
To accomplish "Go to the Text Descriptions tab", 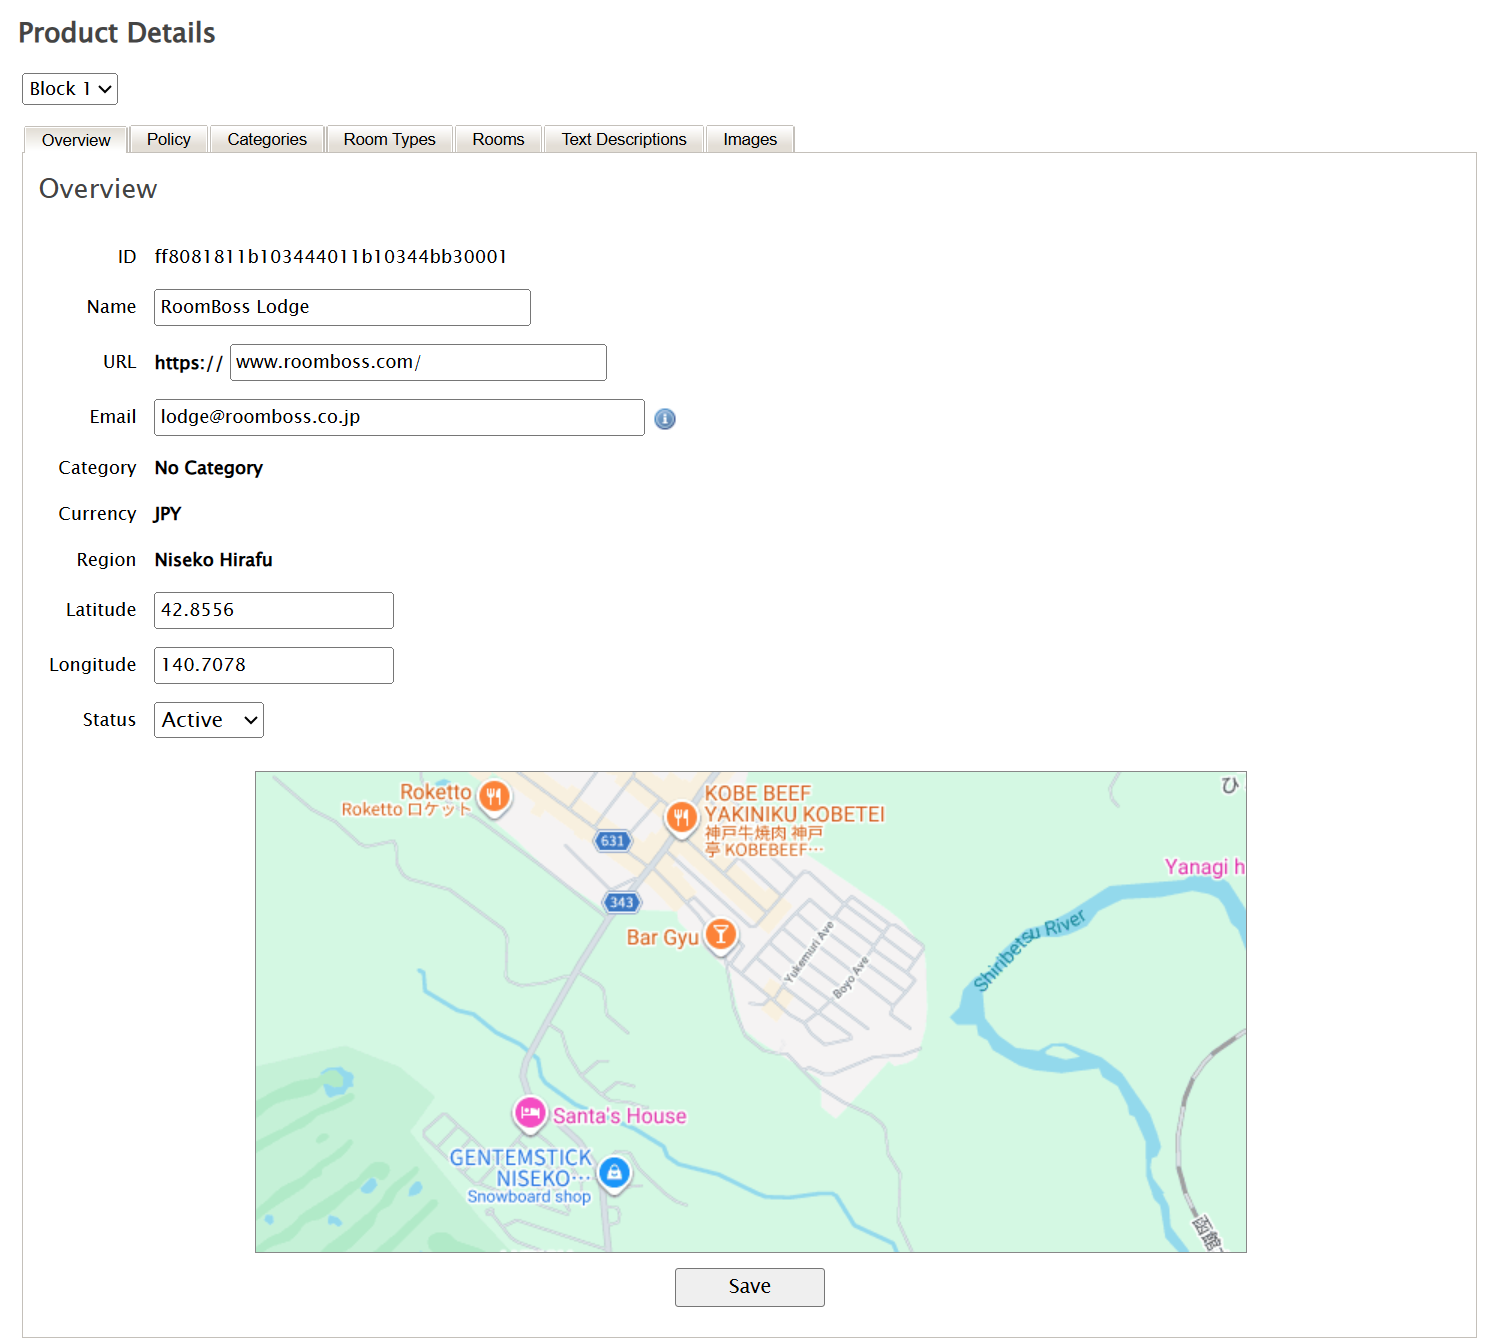I will pyautogui.click(x=624, y=139).
